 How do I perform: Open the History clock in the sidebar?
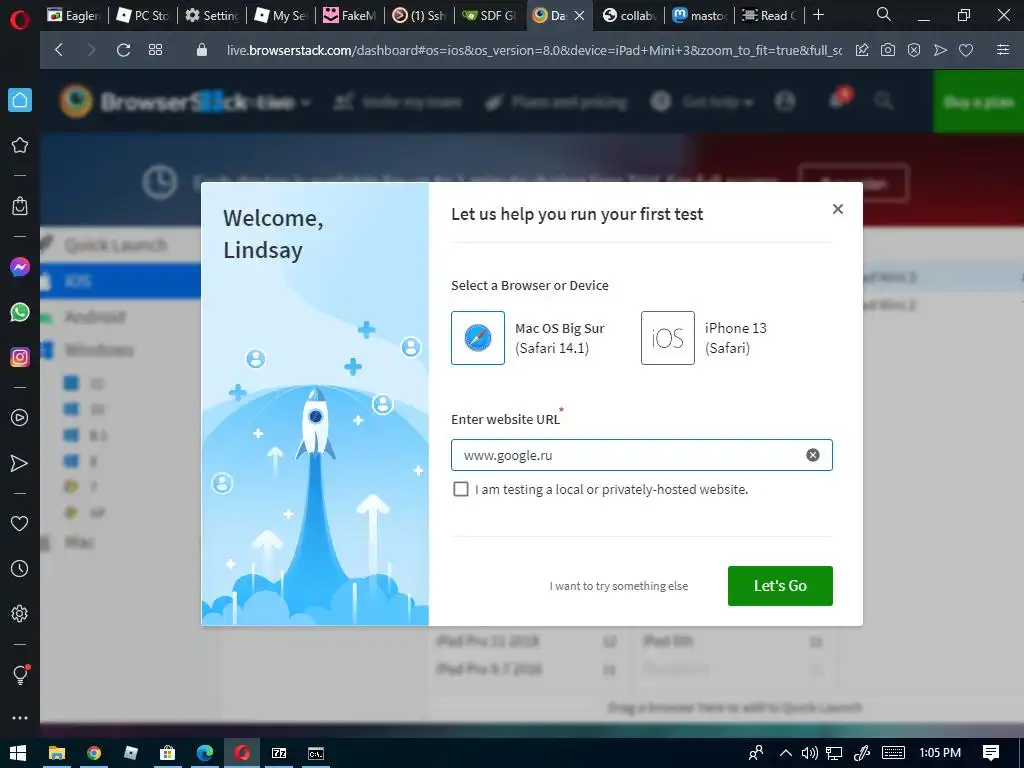click(20, 568)
